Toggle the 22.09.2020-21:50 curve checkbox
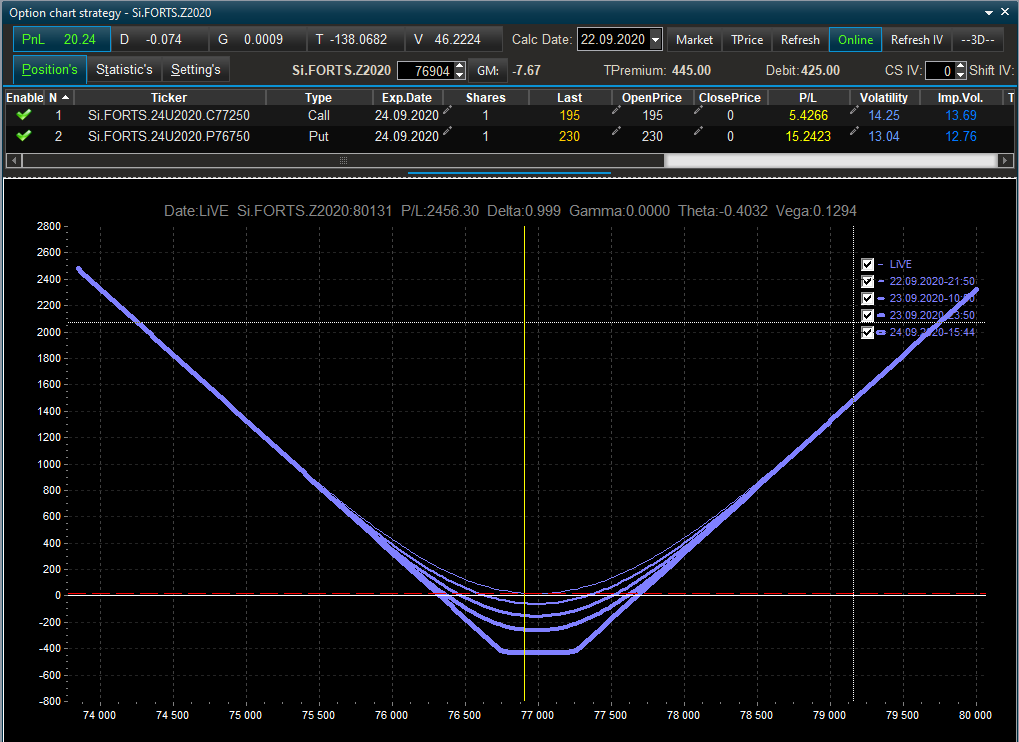Screen dimensions: 1019x742 tap(868, 282)
